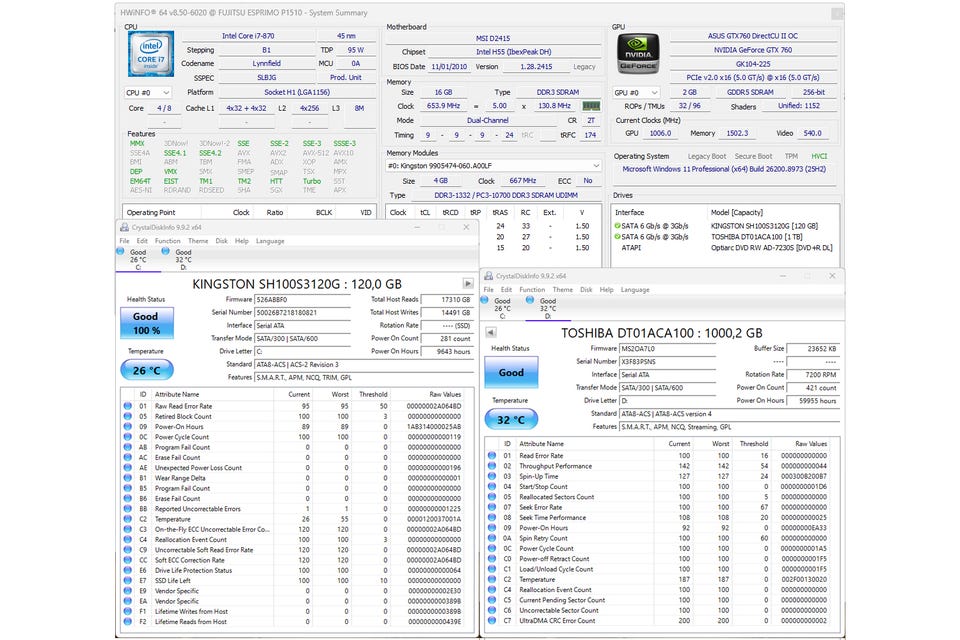Open Theme menu in KINGSTON CrystalDiskInfo window
The image size is (960, 640).
198,241
